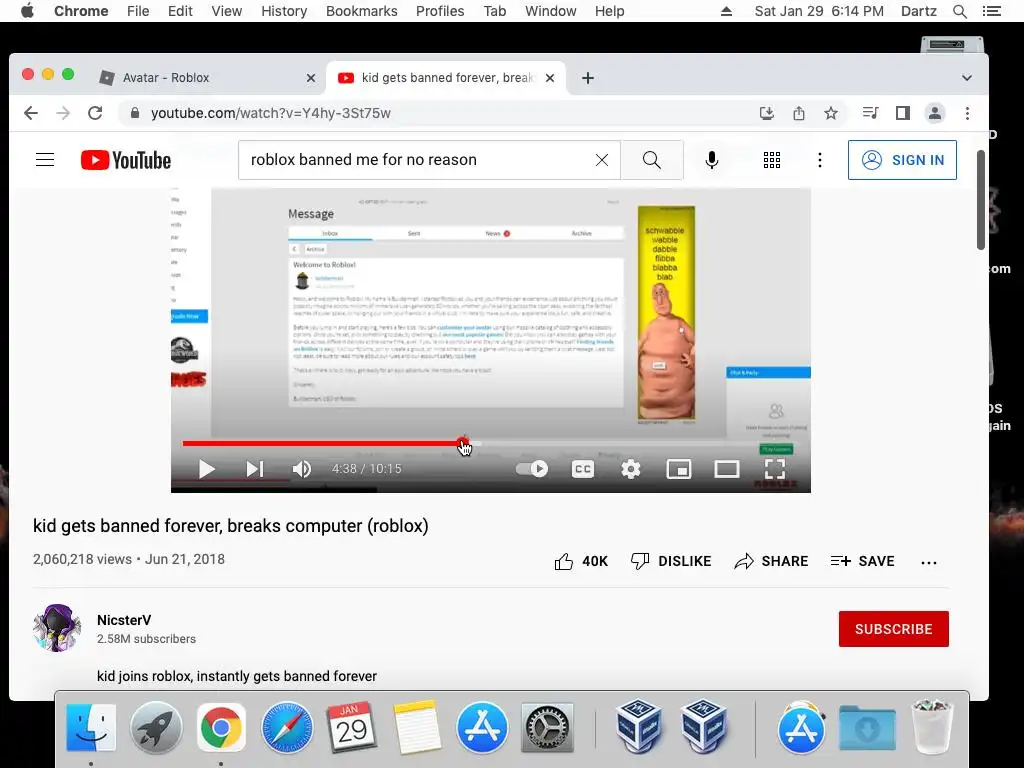Click the address bar URL
The height and width of the screenshot is (768, 1024).
(x=270, y=113)
